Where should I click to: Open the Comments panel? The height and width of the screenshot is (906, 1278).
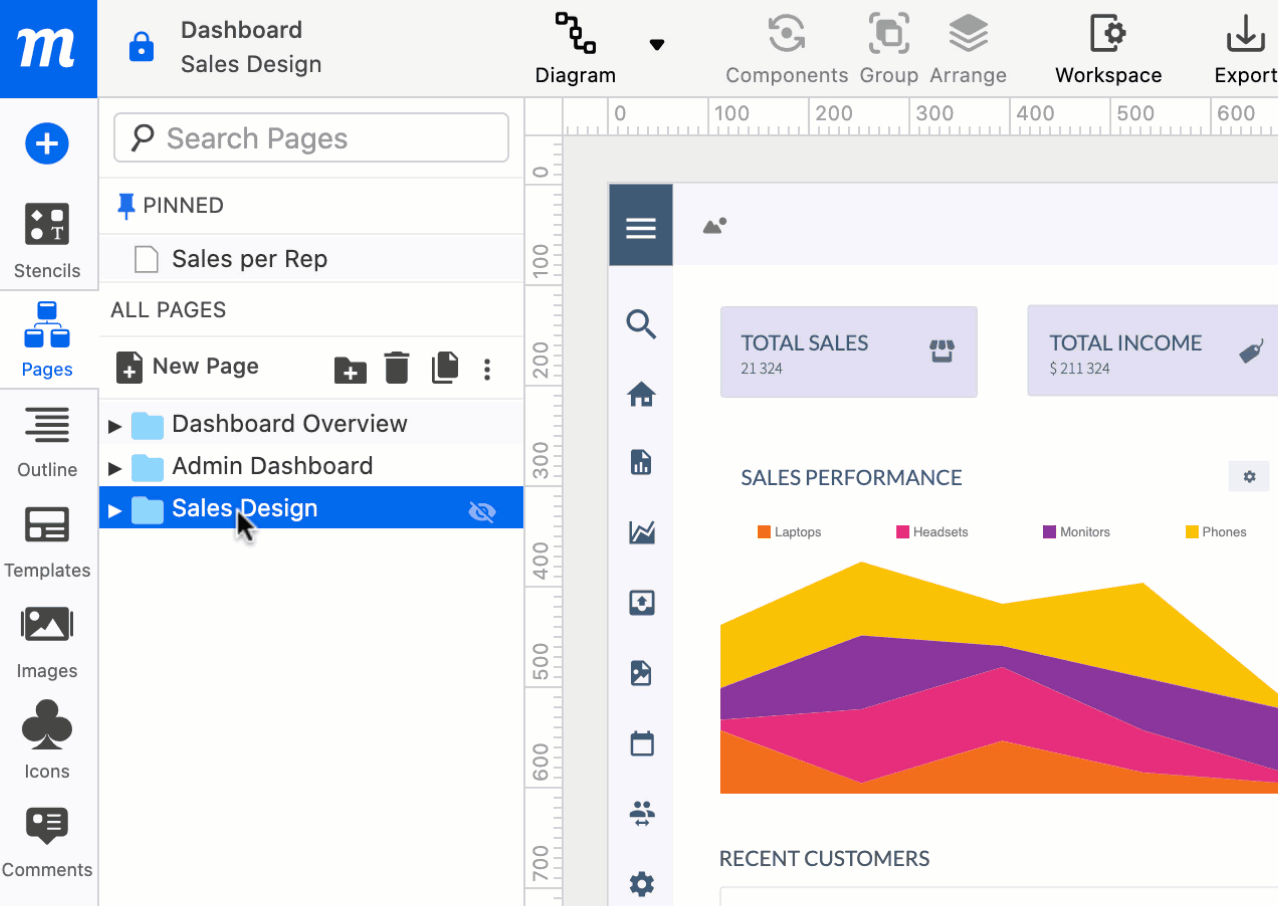pyautogui.click(x=47, y=840)
